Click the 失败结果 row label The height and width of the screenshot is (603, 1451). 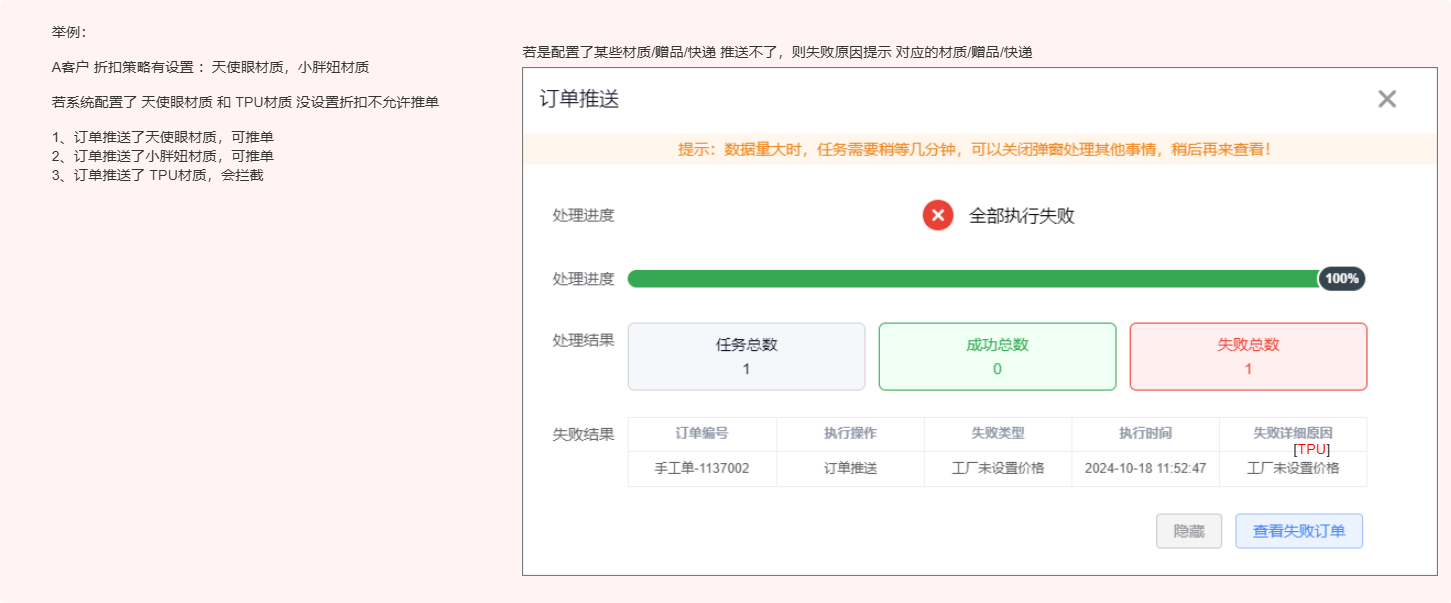tap(583, 435)
